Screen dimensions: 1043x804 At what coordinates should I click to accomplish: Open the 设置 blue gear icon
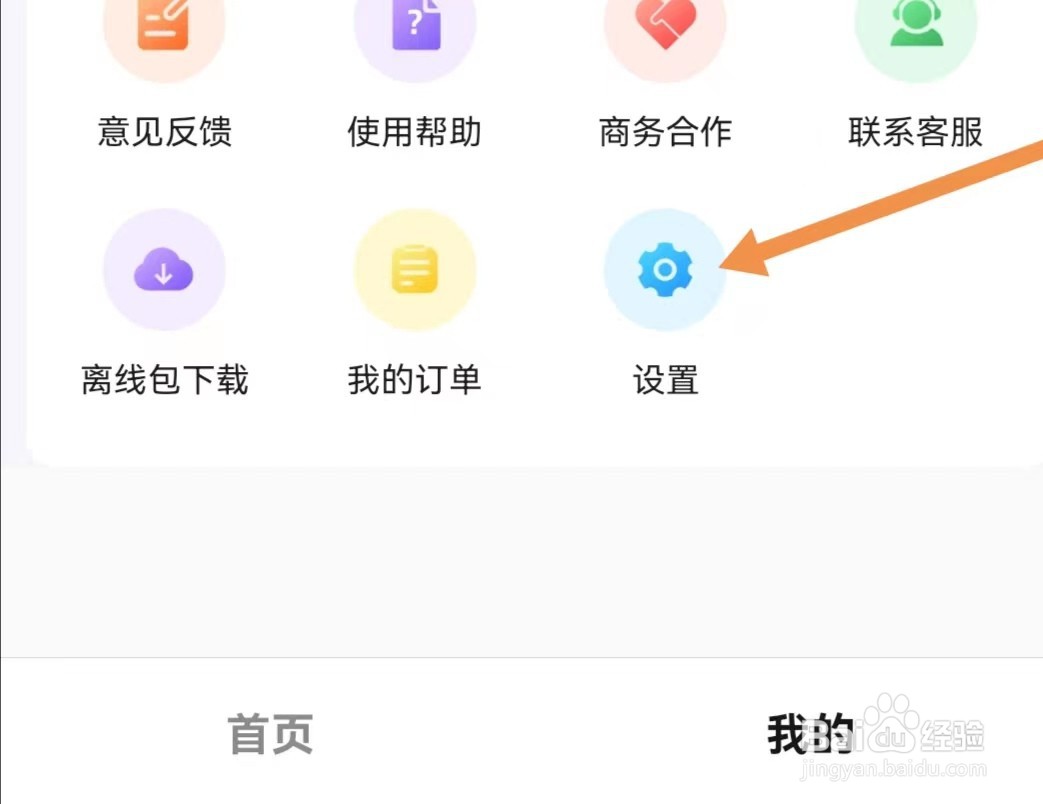point(665,269)
